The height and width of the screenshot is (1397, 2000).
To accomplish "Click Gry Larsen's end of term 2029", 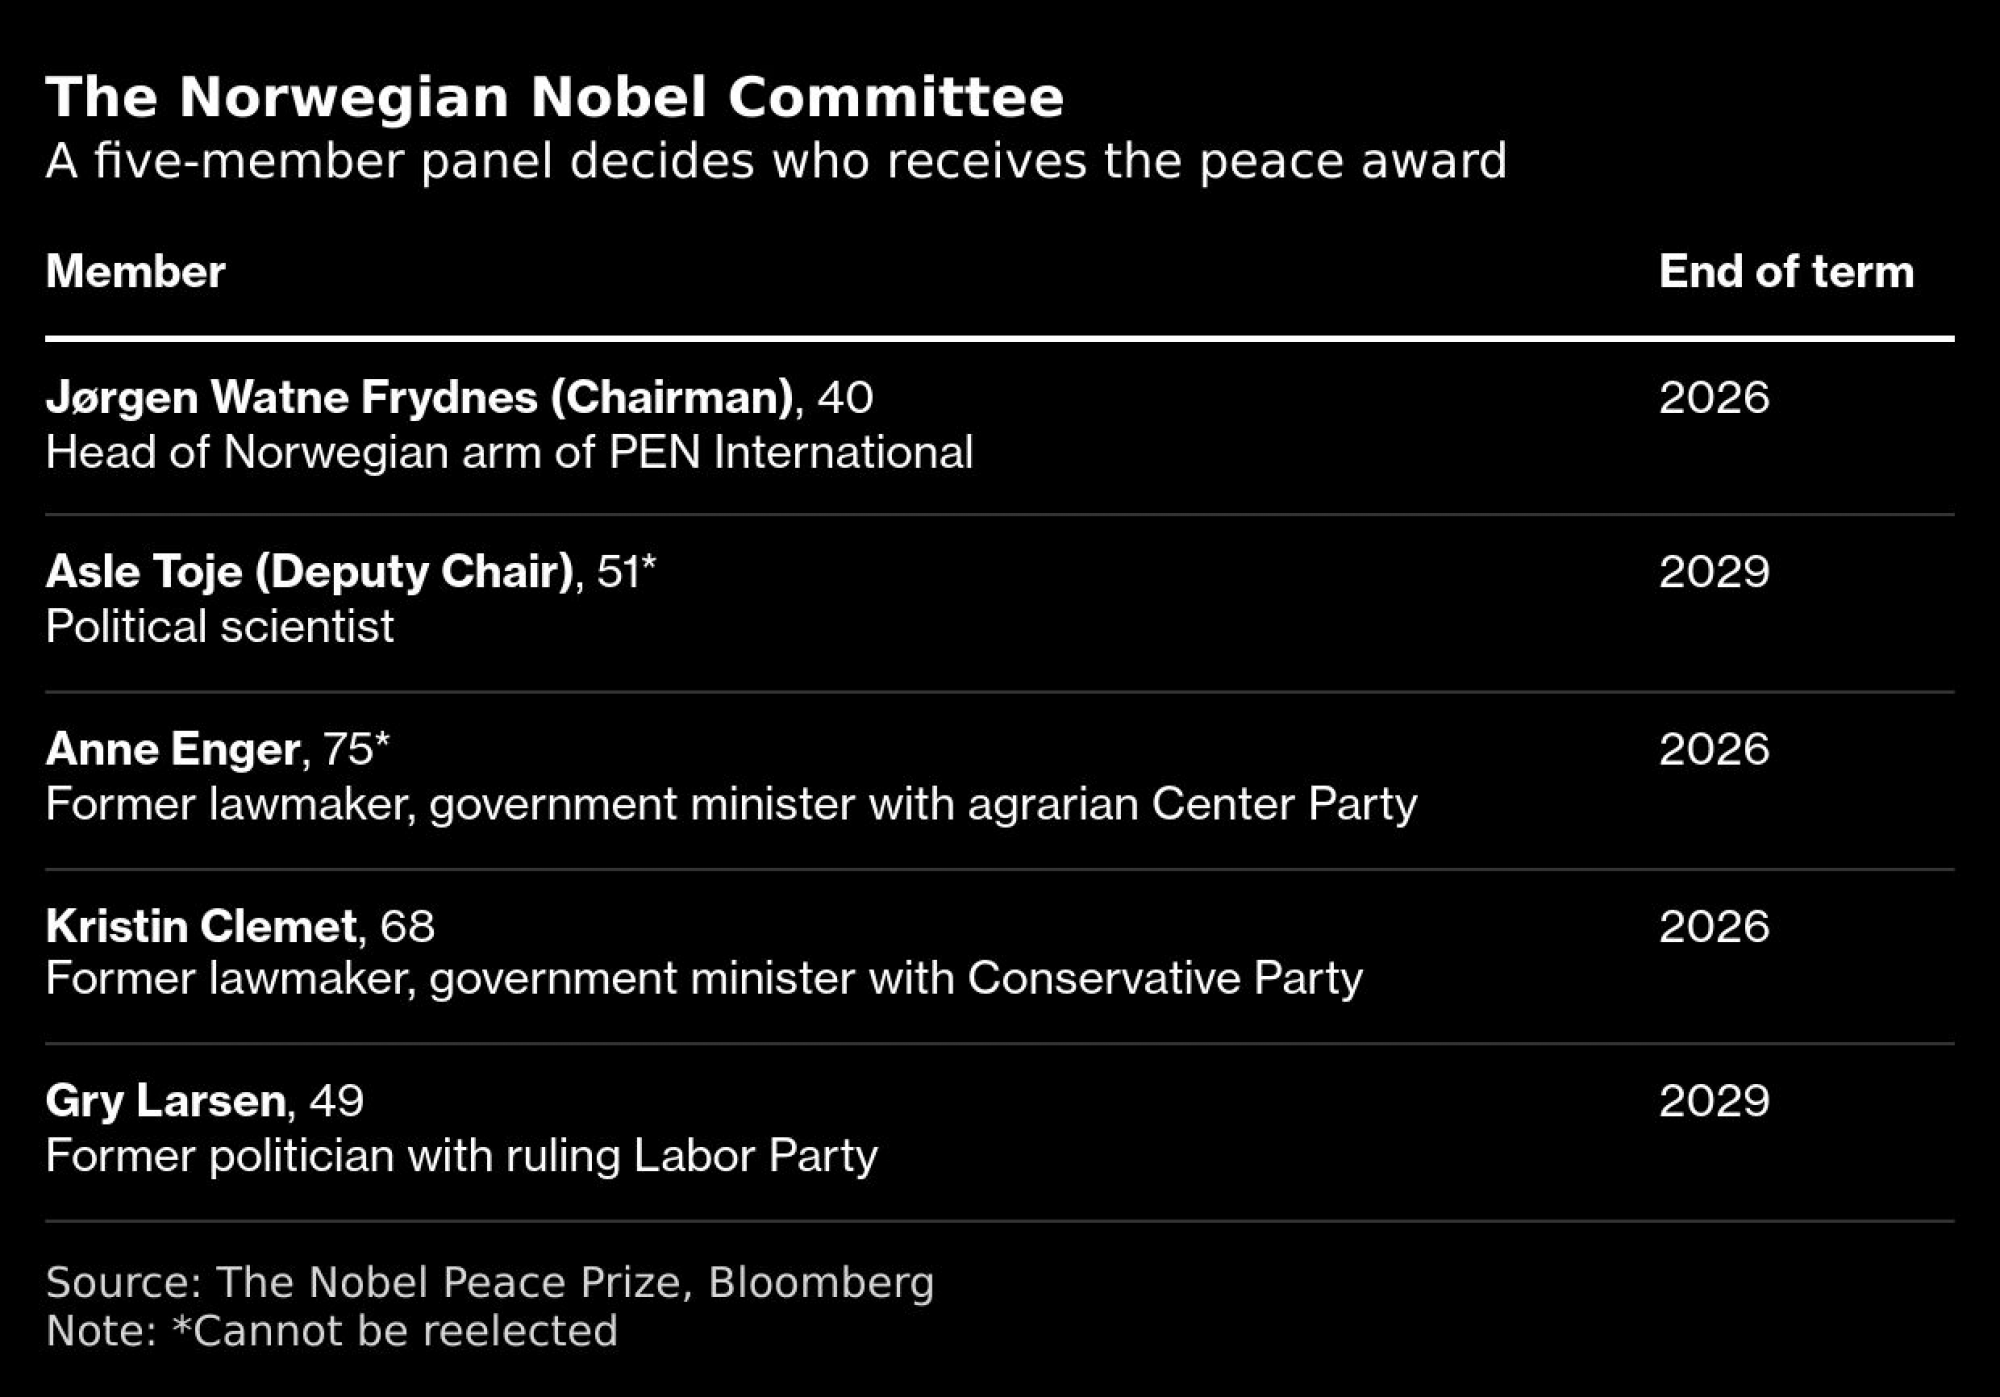I will pos(1714,1100).
